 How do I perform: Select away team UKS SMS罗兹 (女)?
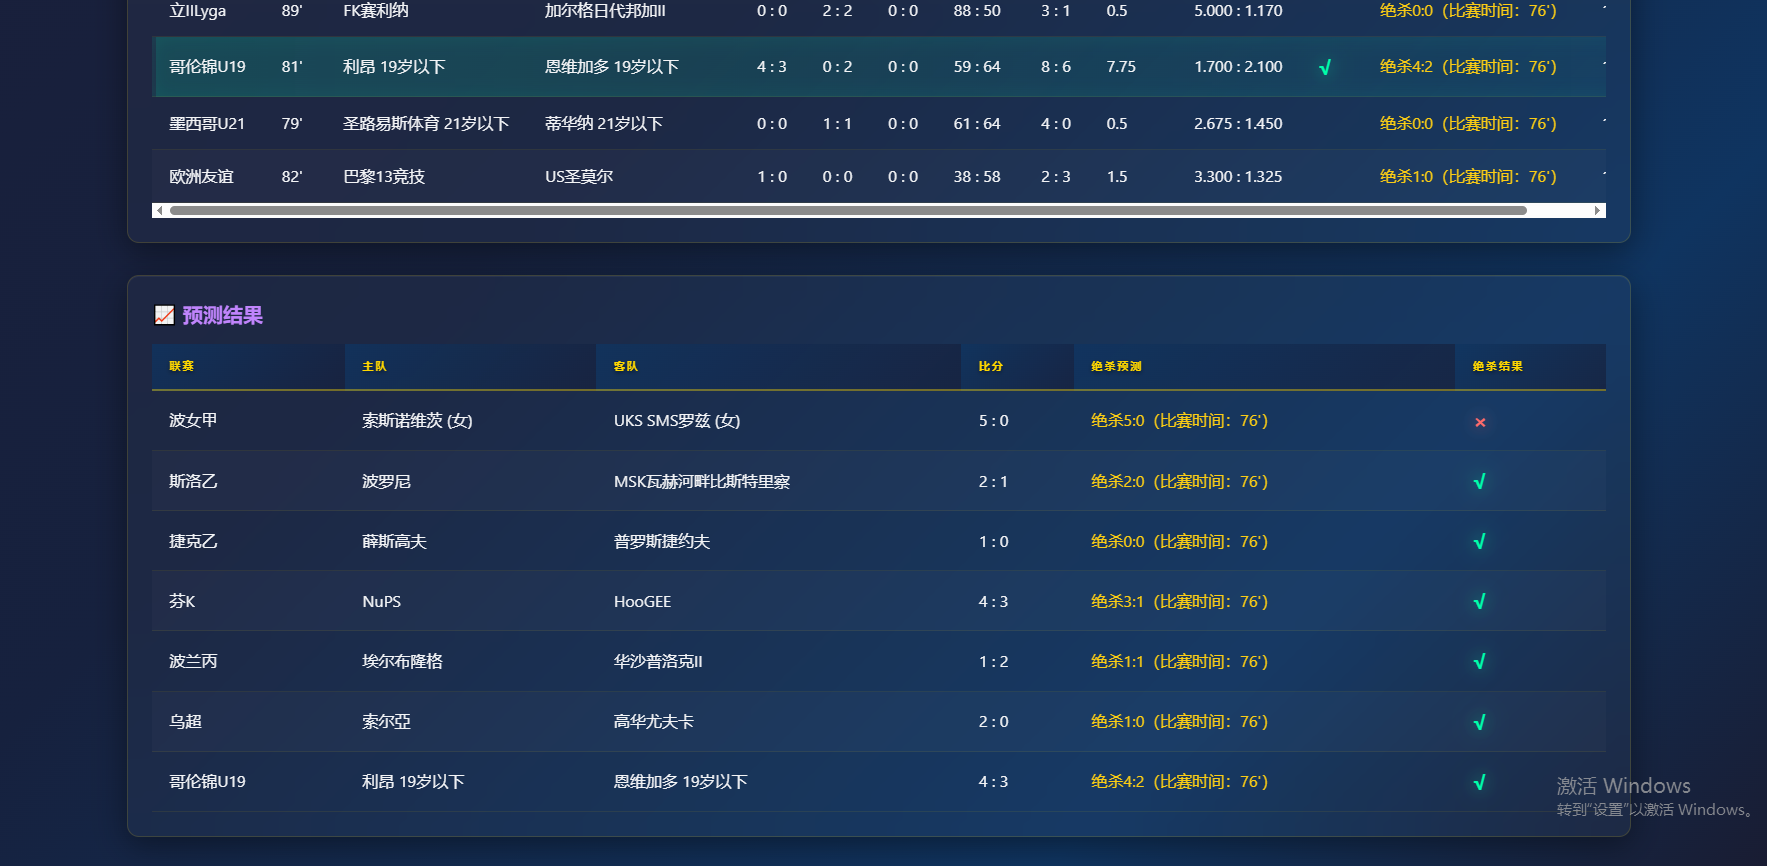677,421
